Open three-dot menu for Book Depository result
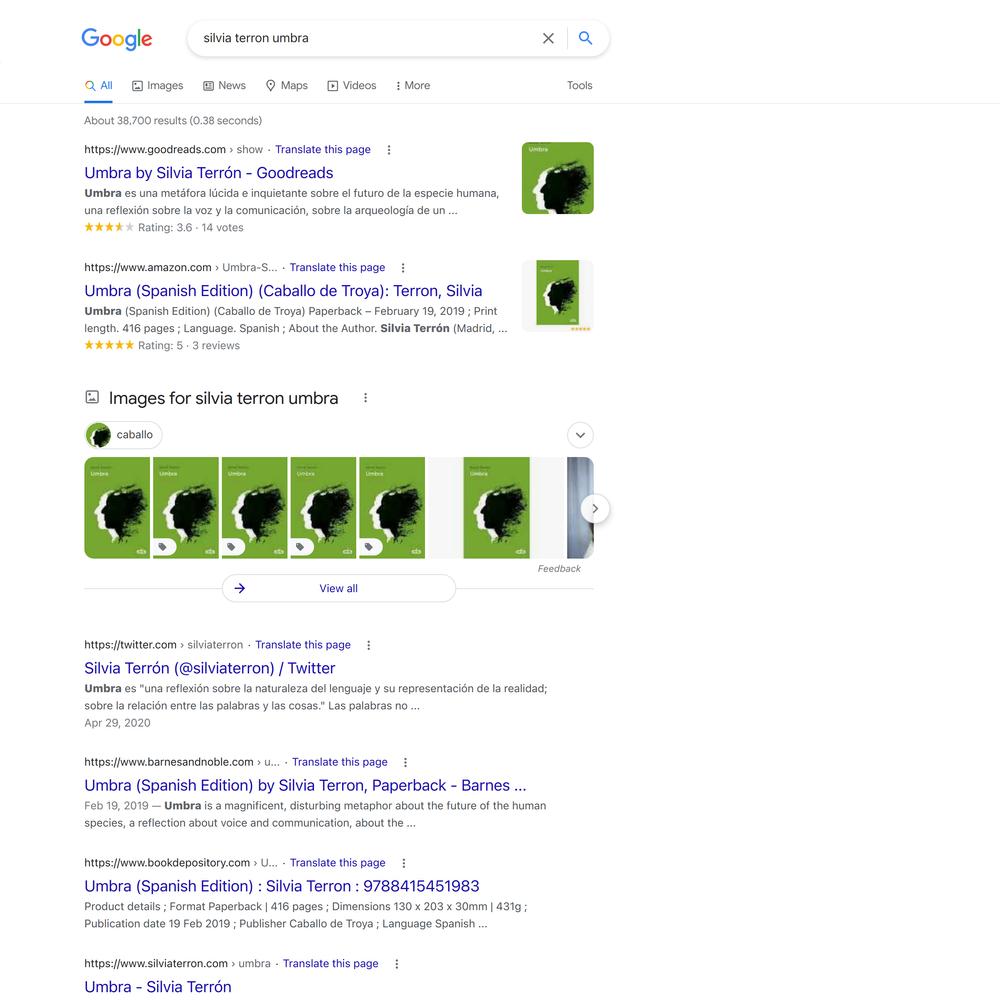 coord(404,863)
